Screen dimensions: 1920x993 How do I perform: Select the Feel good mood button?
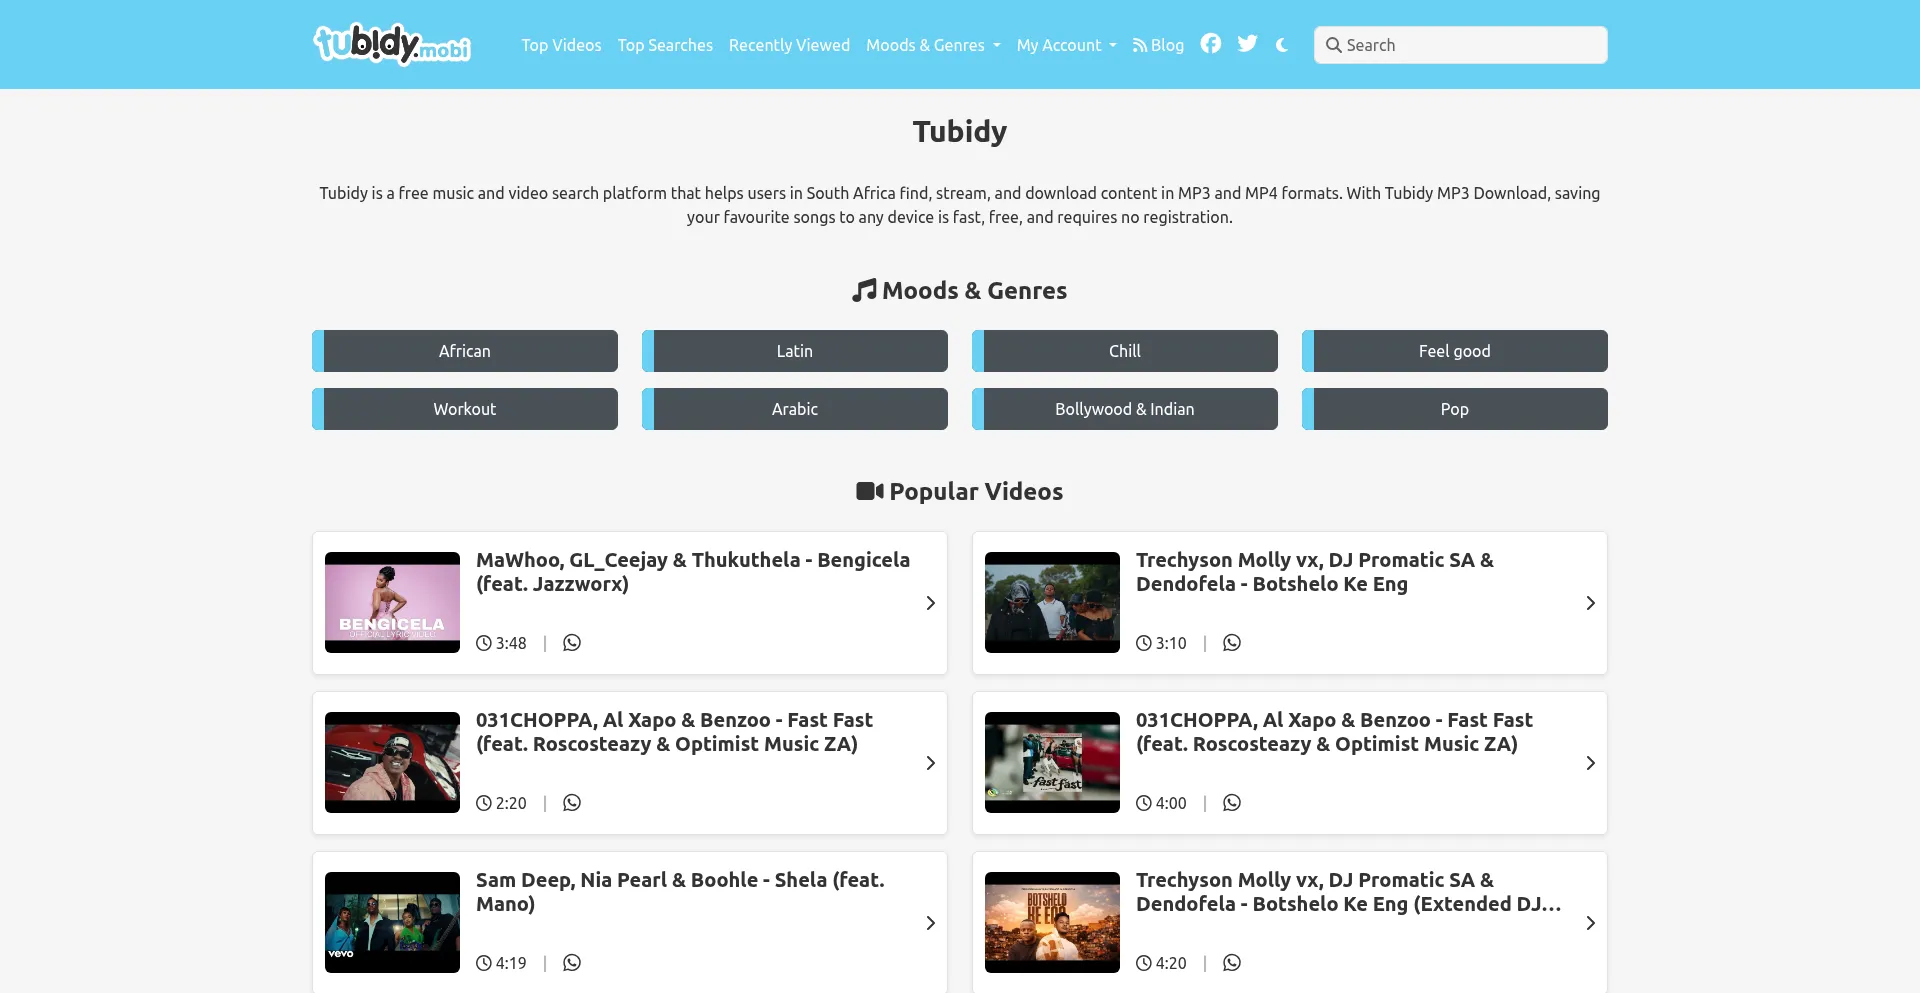1455,351
